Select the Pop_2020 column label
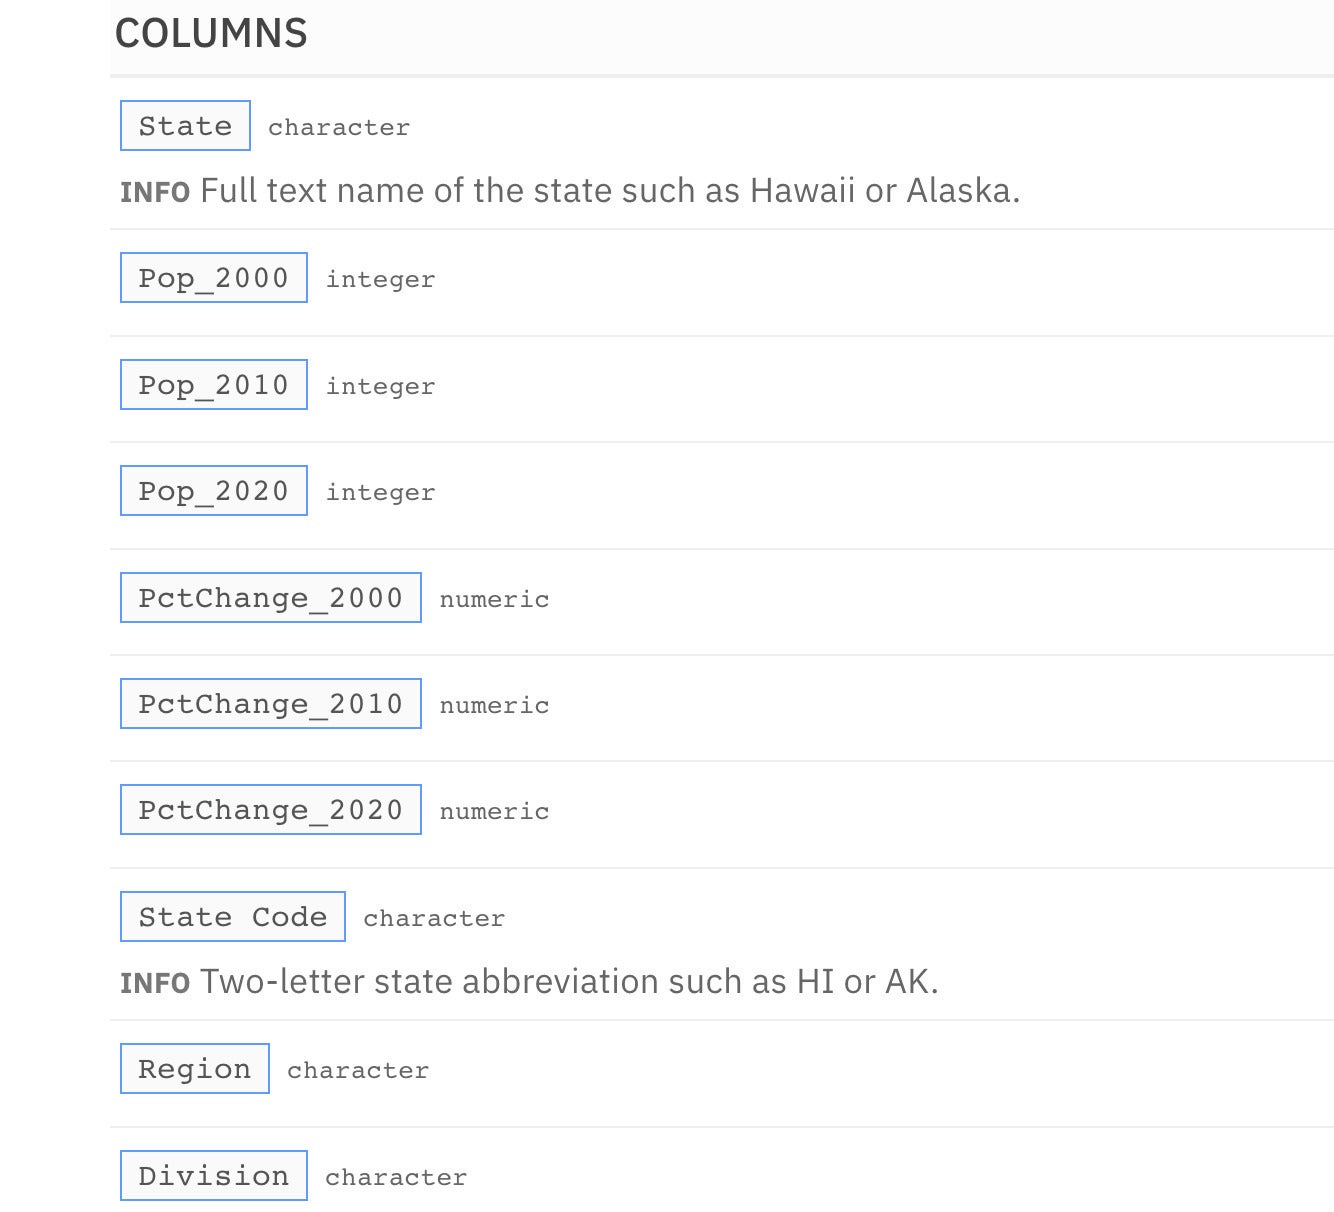1334x1212 pixels. (x=214, y=491)
